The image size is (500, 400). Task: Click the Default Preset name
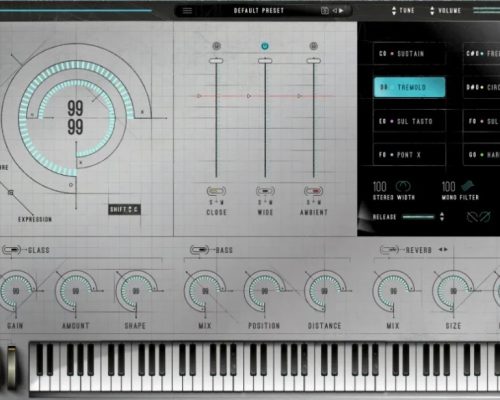(259, 11)
